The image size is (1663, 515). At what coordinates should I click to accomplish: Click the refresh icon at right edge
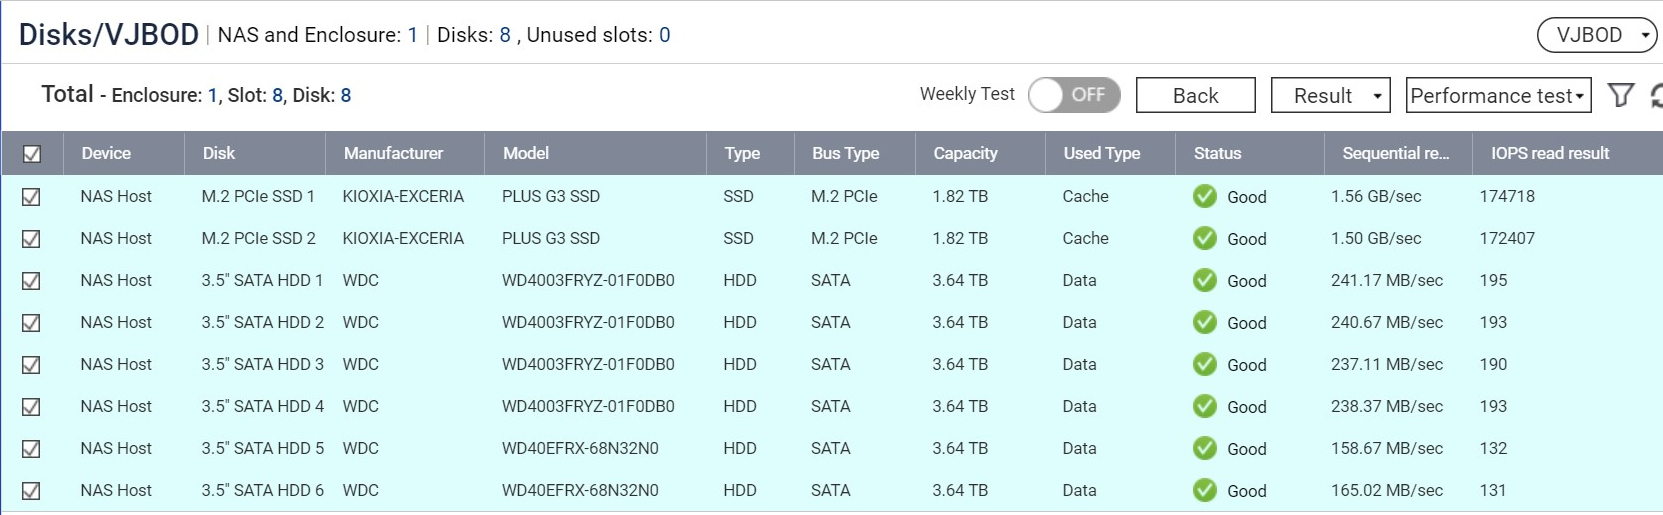tap(1656, 95)
